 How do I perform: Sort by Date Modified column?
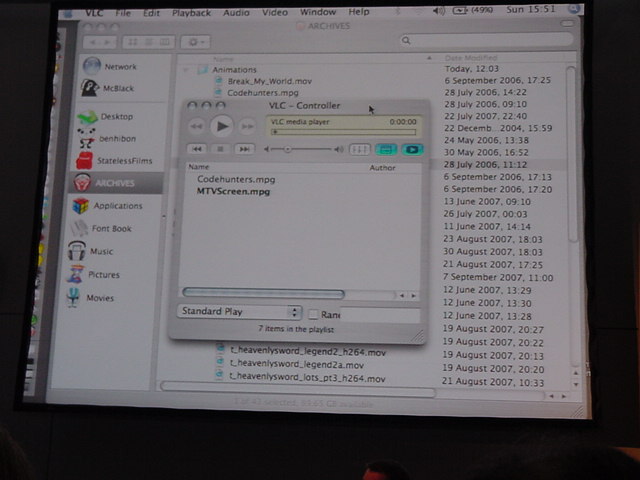(x=471, y=58)
